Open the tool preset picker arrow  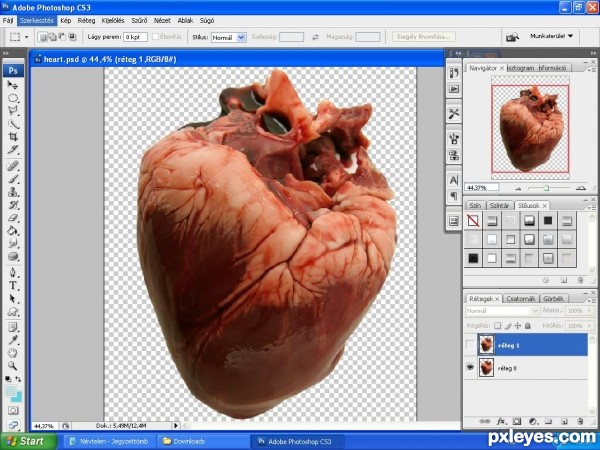(x=26, y=37)
